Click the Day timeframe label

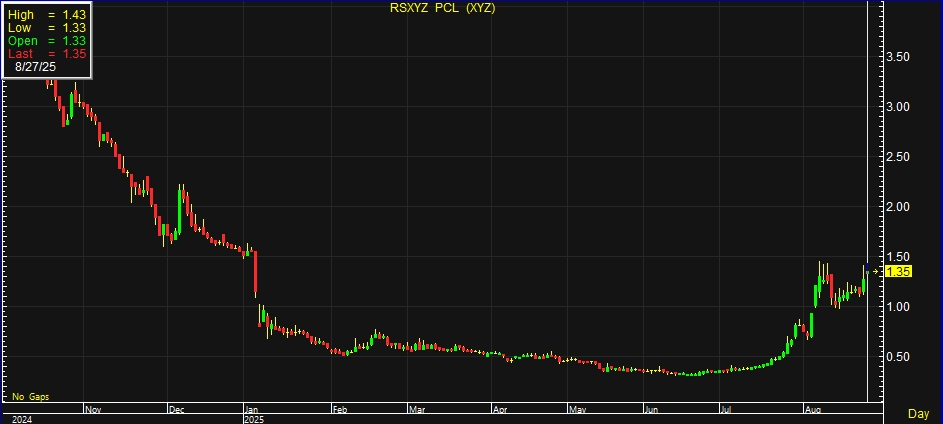tap(918, 414)
